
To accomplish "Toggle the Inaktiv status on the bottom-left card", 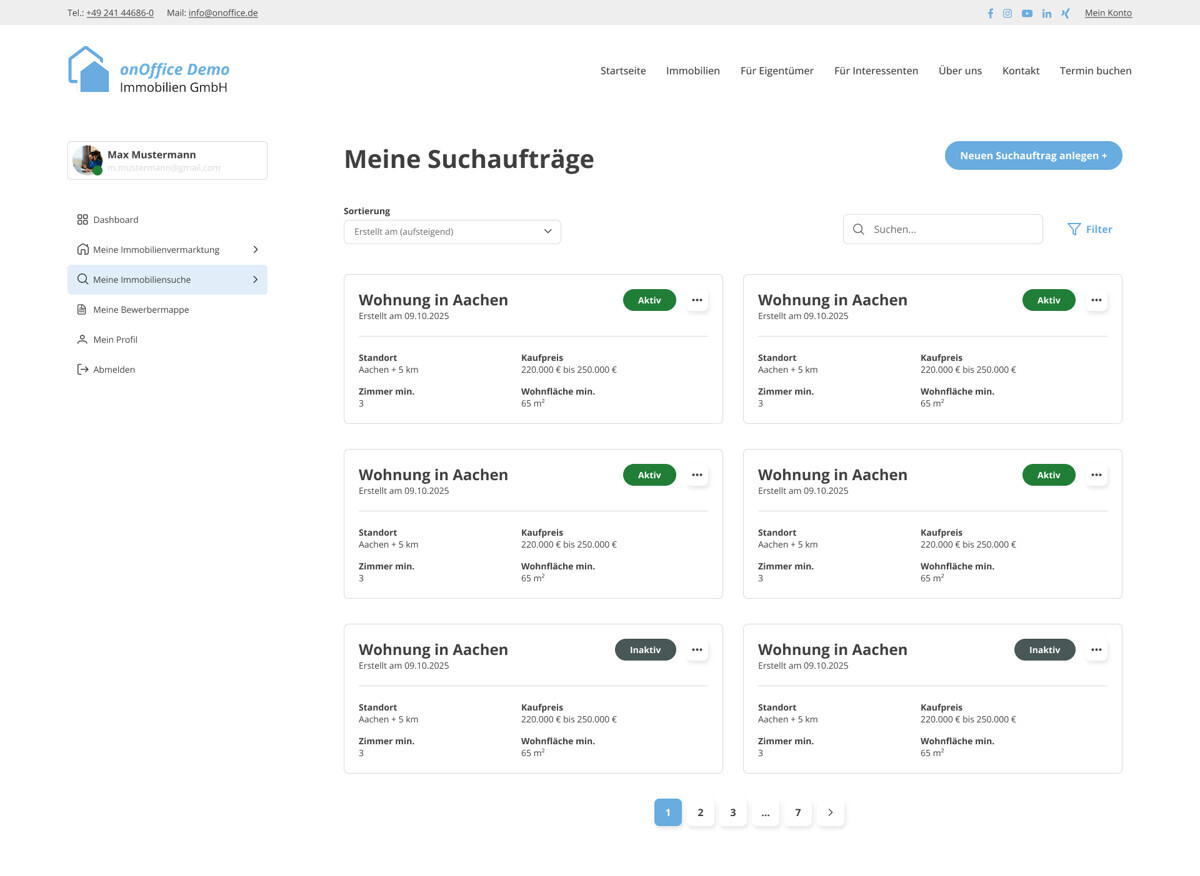I will coord(645,649).
